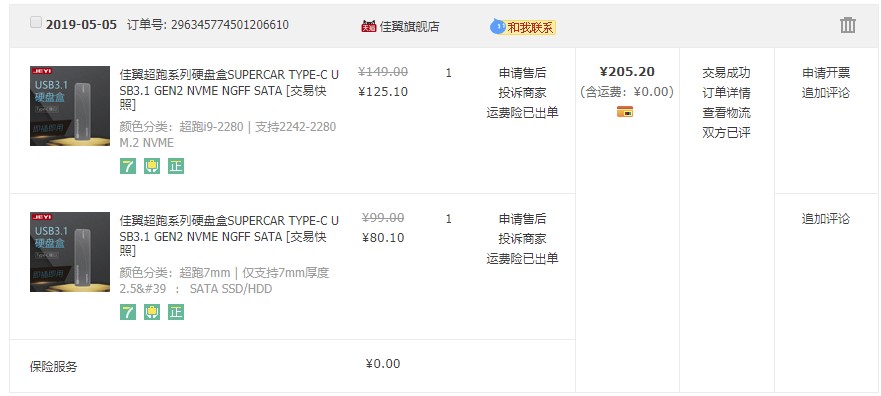Image resolution: width=881 pixels, height=396 pixels.
Task: Open the second product thumbnail for 超跑7mm
Action: point(70,252)
